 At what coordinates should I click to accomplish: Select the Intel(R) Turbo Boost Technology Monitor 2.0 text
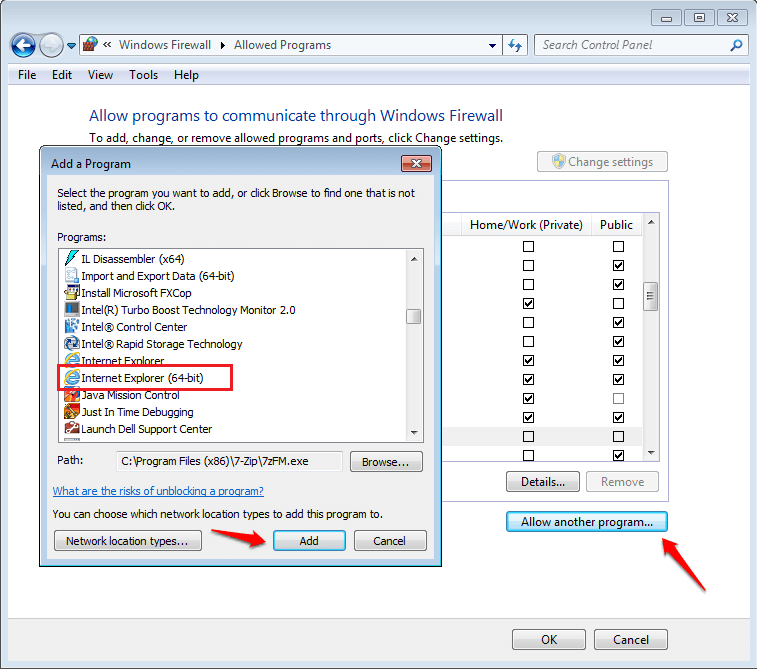point(188,310)
